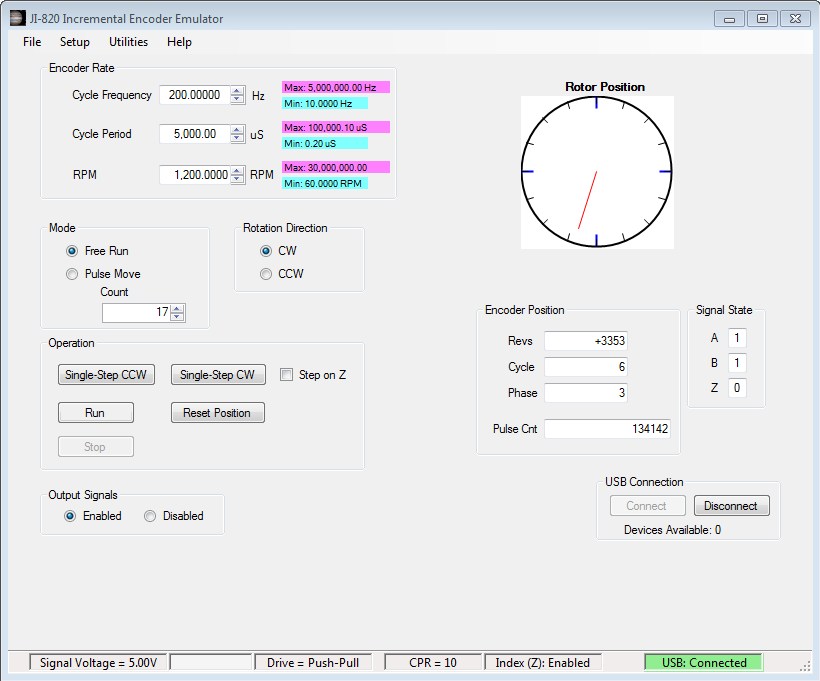Viewport: 820px width, 681px height.
Task: Open the Help menu
Action: 179,42
